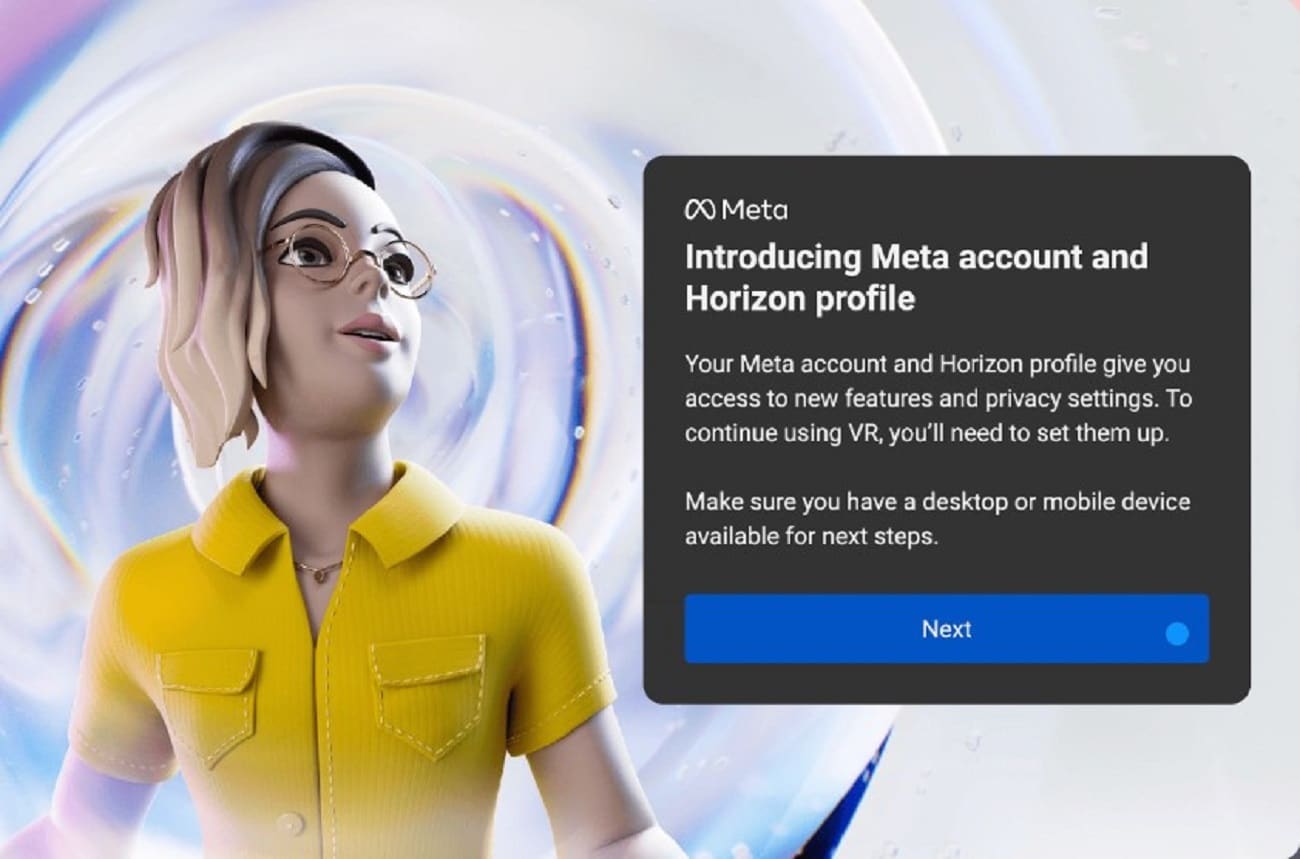Viewport: 1300px width, 859px height.
Task: Select the heading "Introducing Meta account and Horizon profile"
Action: [916, 277]
